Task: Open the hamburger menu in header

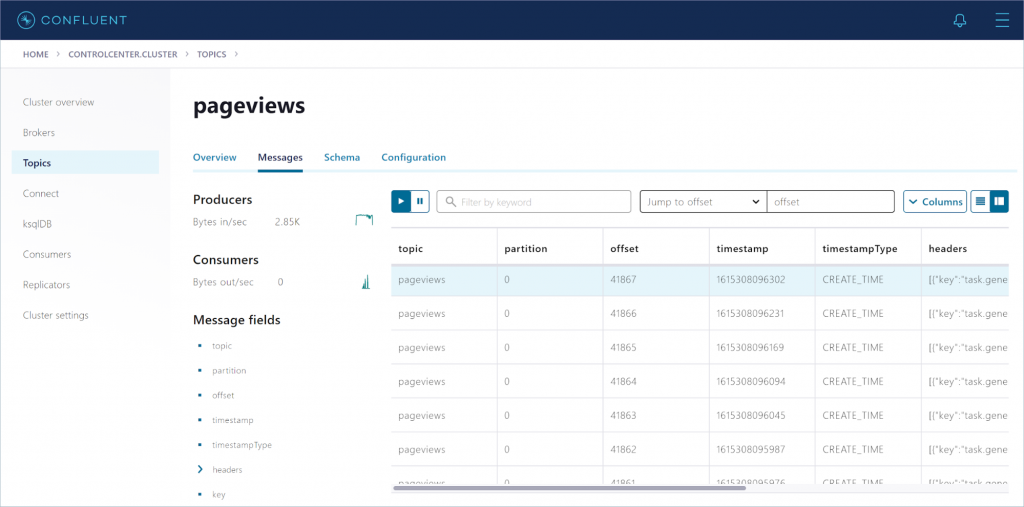Action: pos(1002,20)
